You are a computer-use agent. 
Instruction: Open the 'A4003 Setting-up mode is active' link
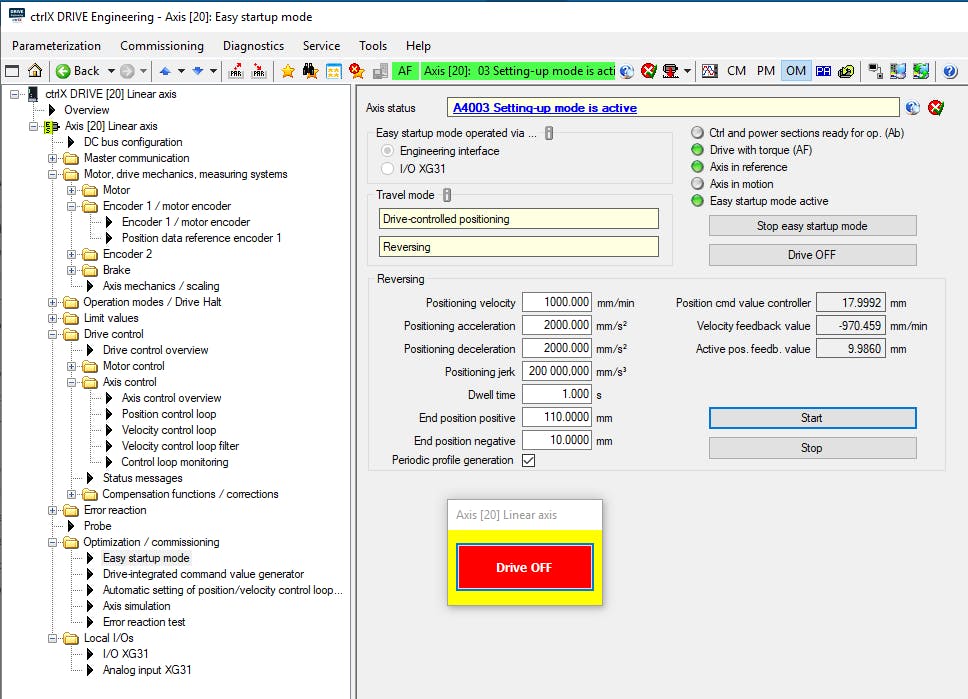[x=545, y=107]
